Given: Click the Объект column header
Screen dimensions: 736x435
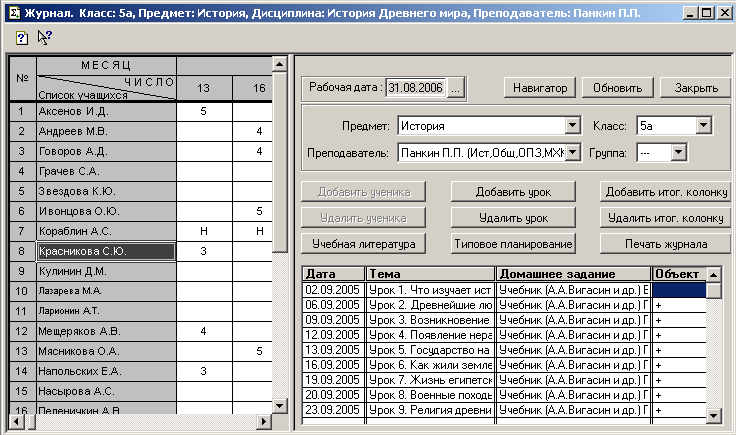Looking at the screenshot, I should point(679,274).
